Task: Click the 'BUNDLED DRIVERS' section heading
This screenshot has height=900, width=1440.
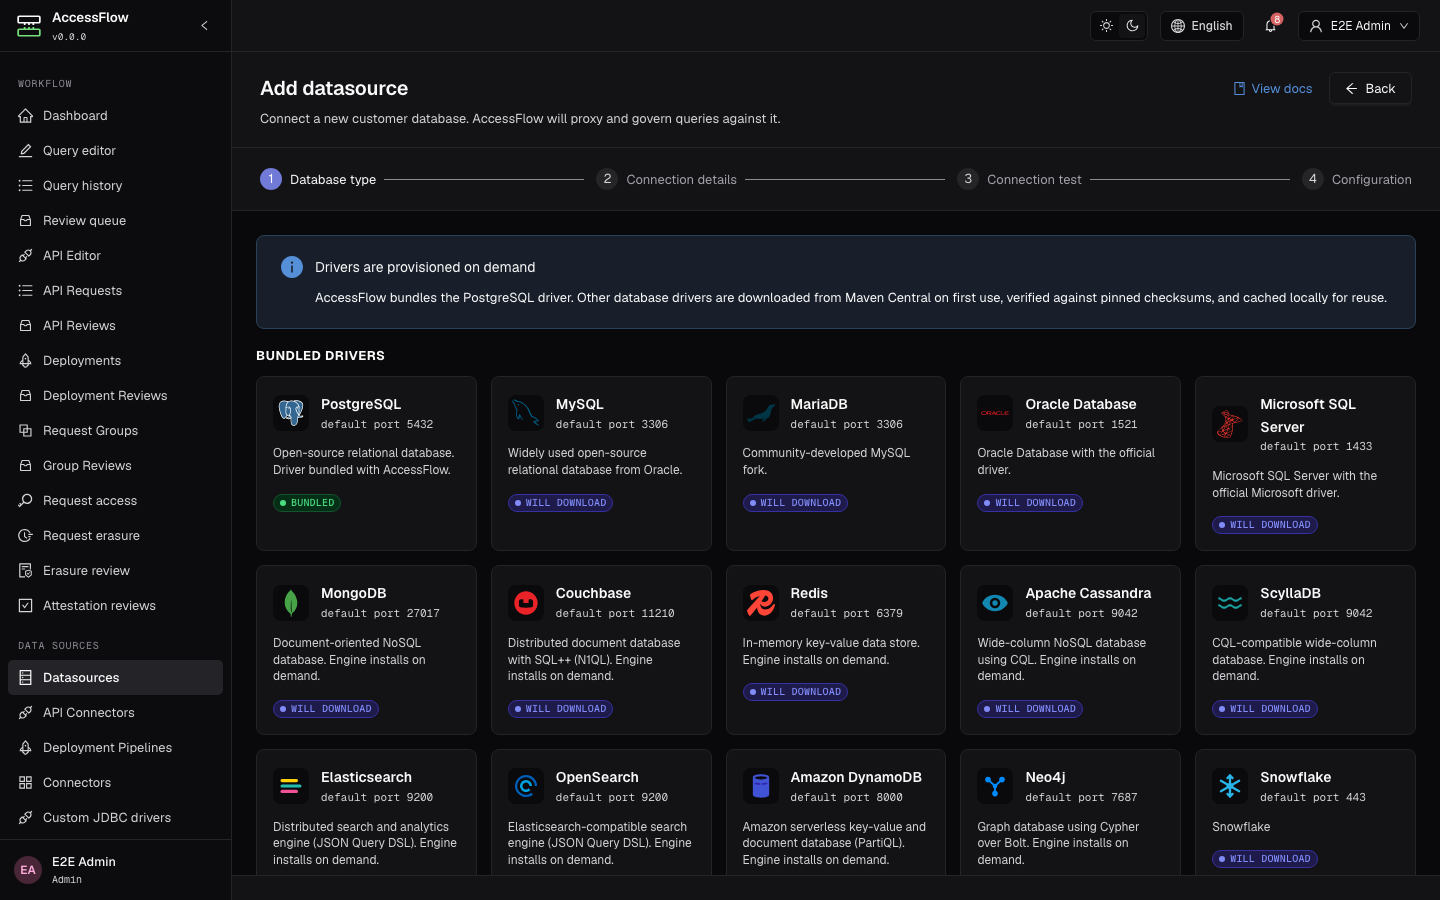Action: pyautogui.click(x=320, y=356)
